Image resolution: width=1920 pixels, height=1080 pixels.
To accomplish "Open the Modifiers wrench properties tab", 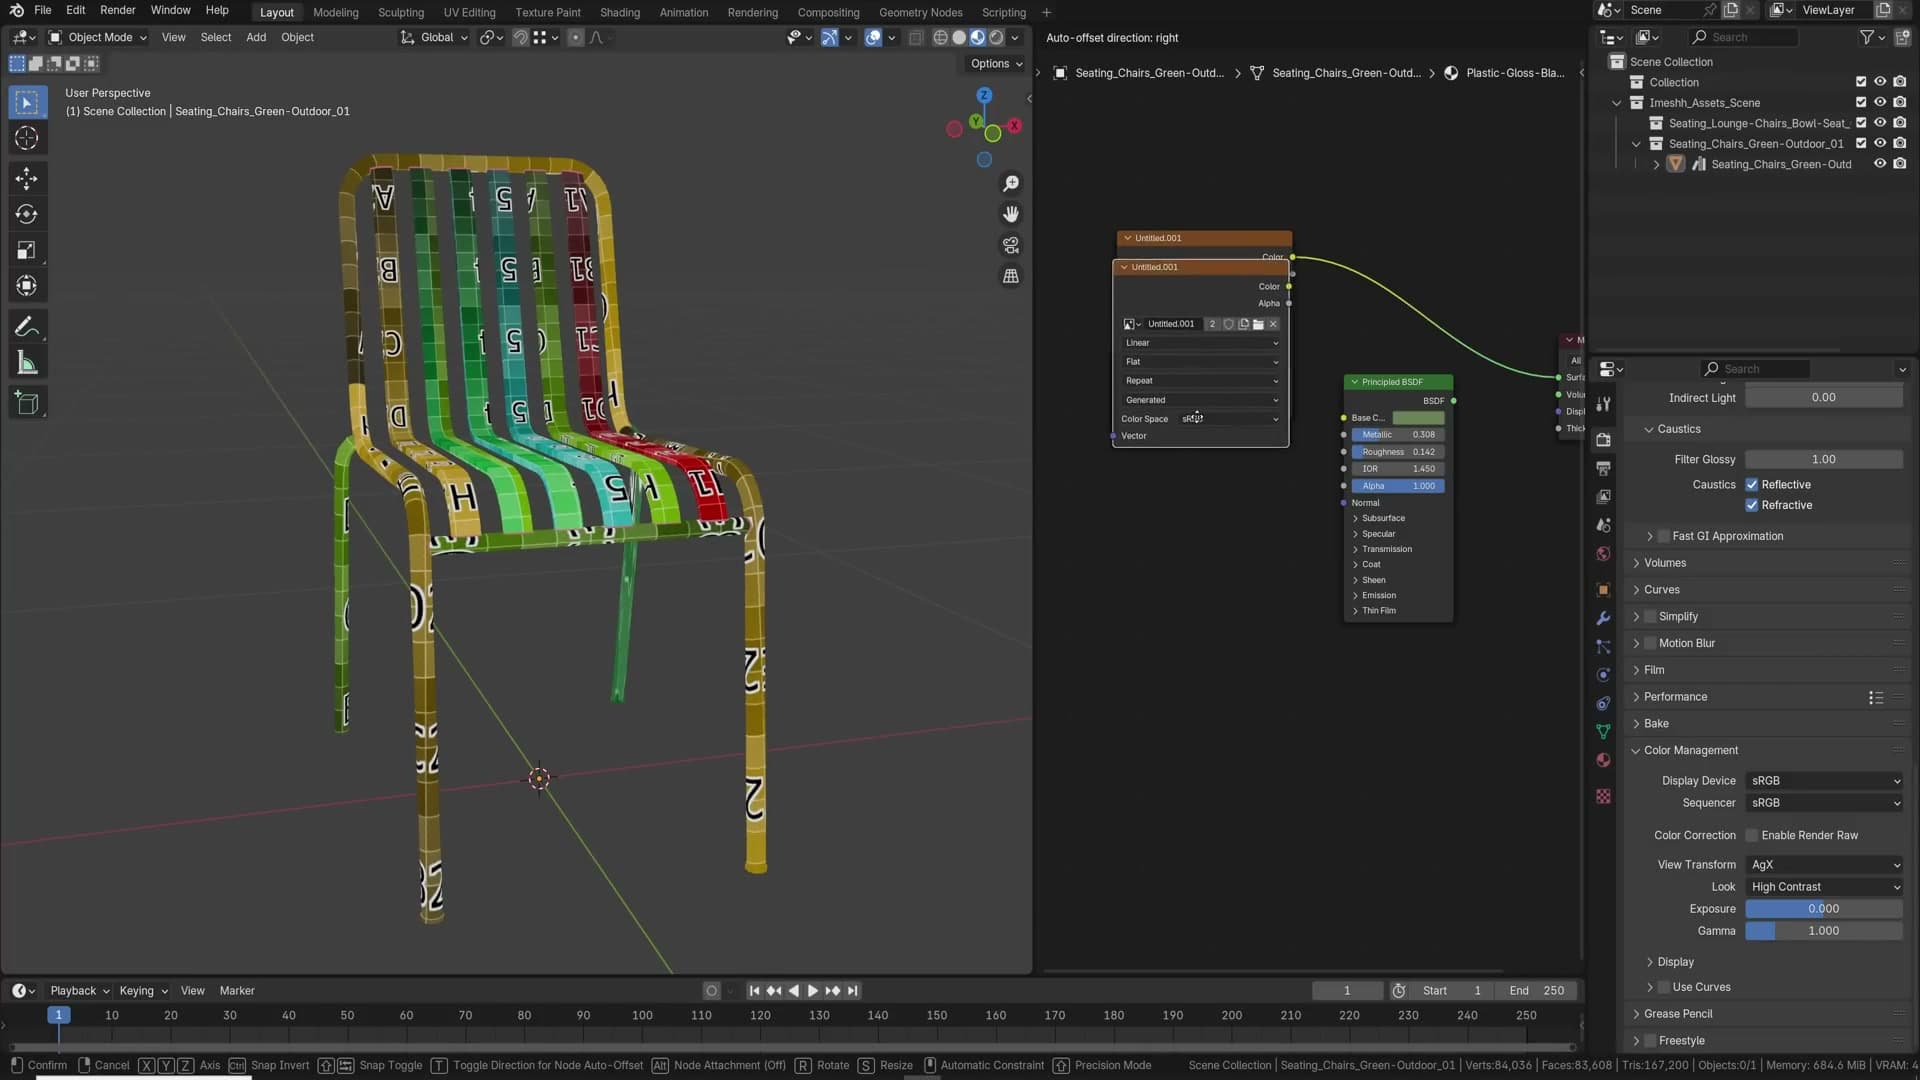I will [1603, 618].
